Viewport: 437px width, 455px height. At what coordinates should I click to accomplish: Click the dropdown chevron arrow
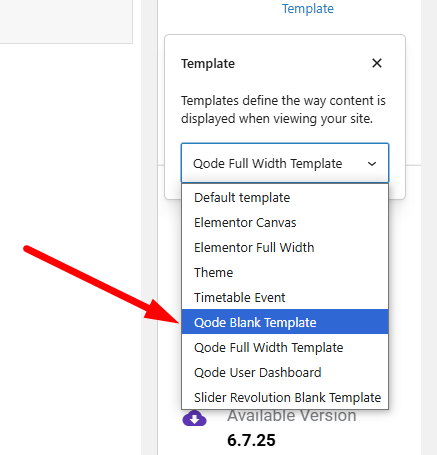click(x=372, y=164)
